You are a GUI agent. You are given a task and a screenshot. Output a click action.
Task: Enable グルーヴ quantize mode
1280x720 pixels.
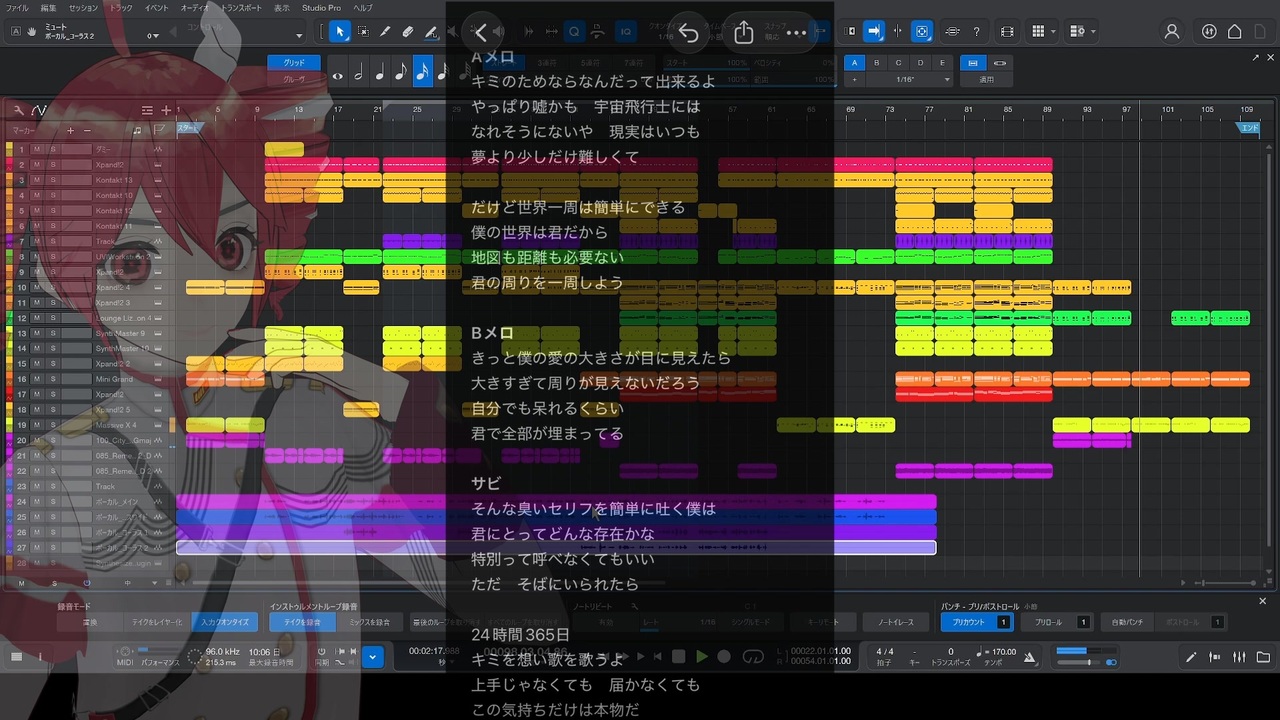(294, 79)
